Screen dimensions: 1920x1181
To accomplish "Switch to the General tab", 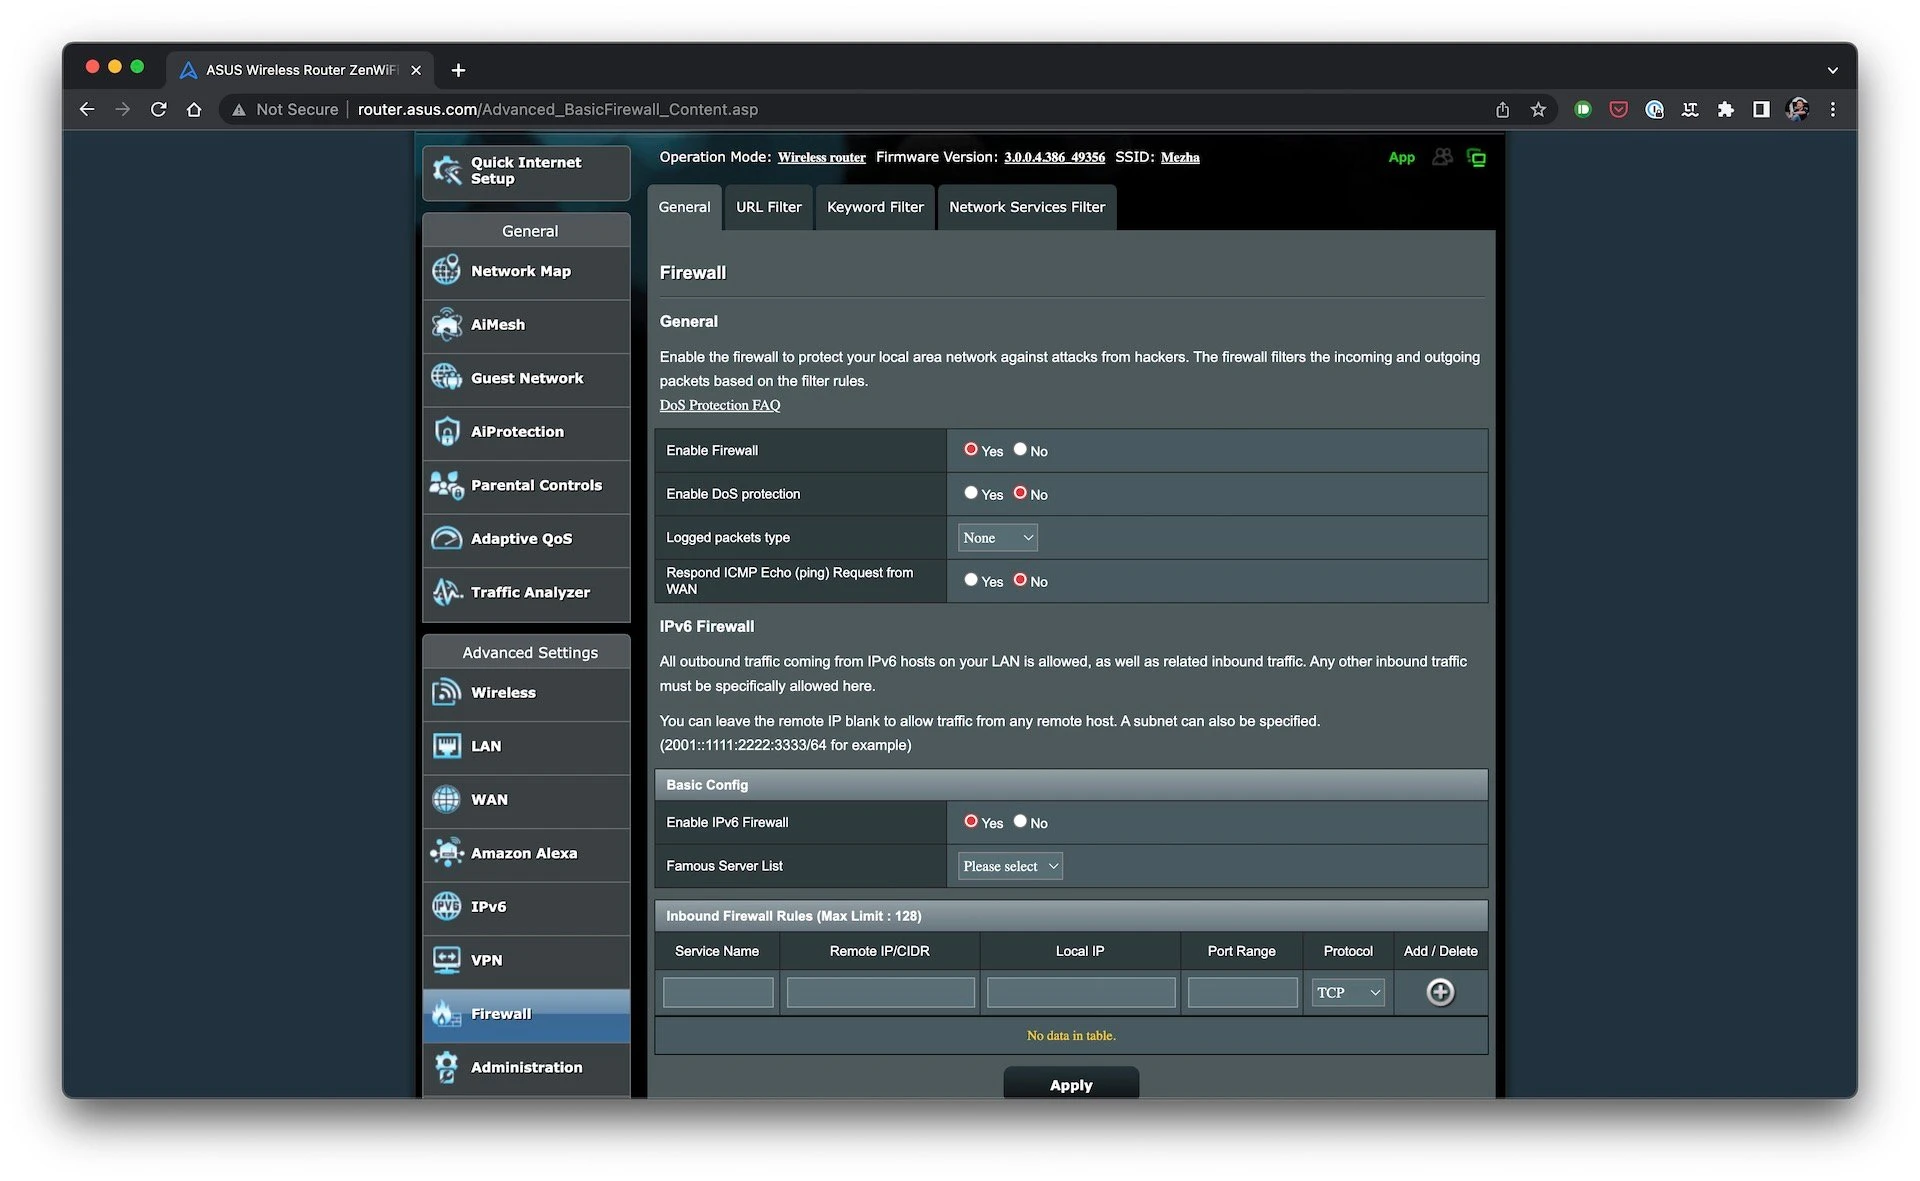I will point(684,207).
